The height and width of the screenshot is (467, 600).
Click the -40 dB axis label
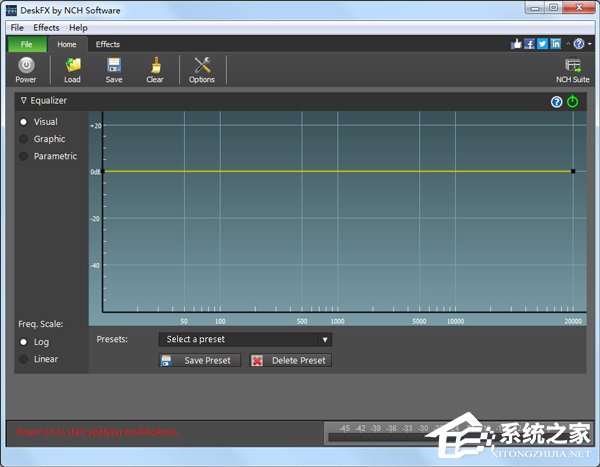[x=95, y=265]
